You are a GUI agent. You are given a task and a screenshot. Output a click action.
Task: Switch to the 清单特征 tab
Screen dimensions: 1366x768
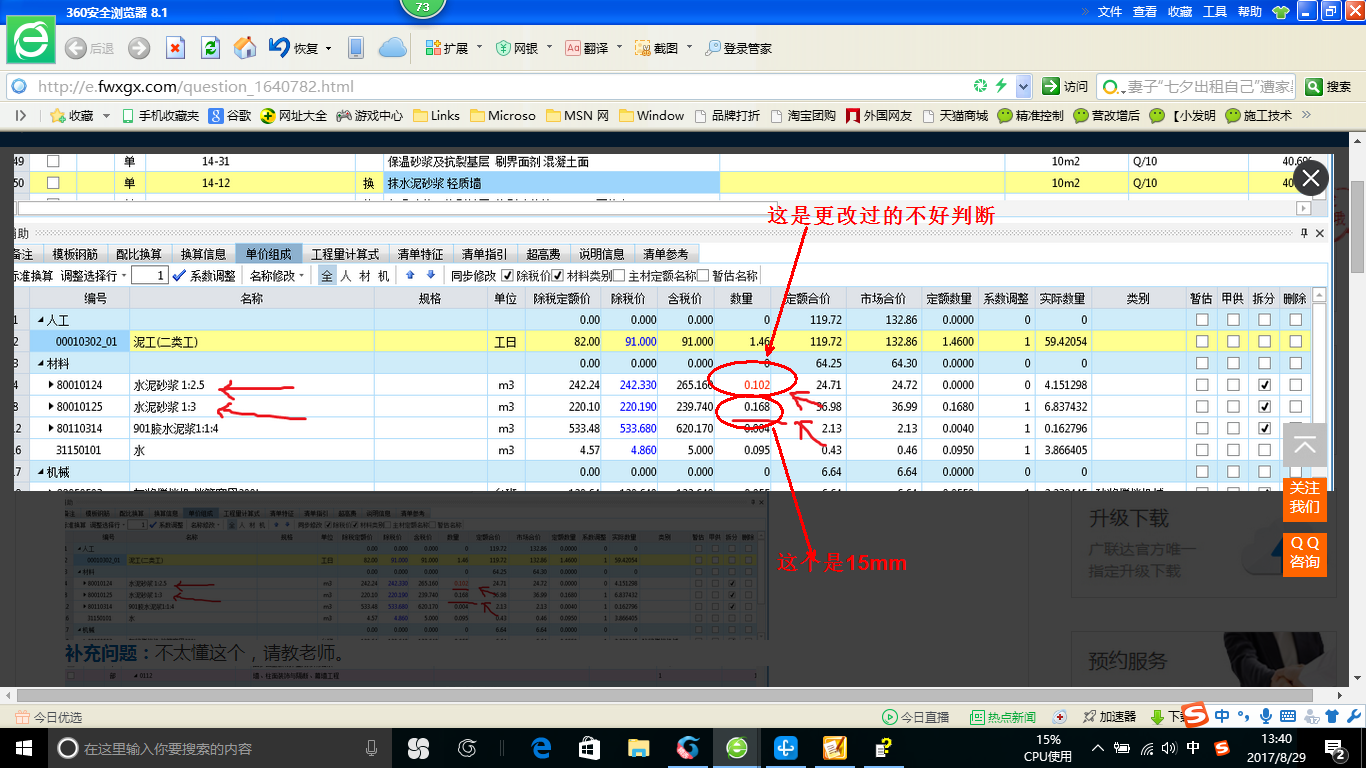click(420, 254)
